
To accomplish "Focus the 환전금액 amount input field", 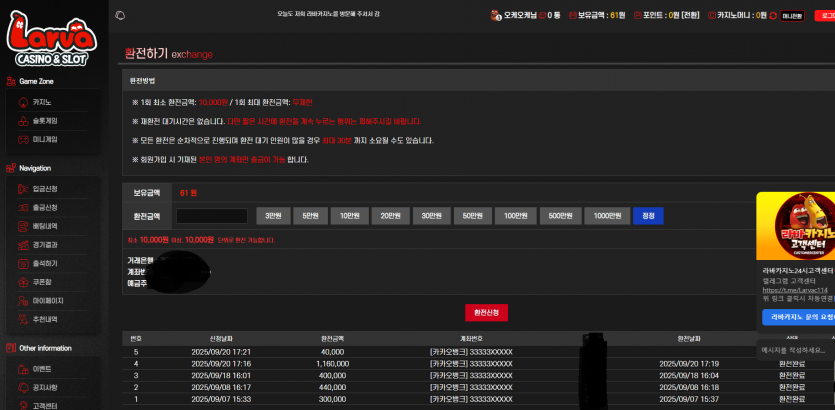I will pyautogui.click(x=212, y=216).
